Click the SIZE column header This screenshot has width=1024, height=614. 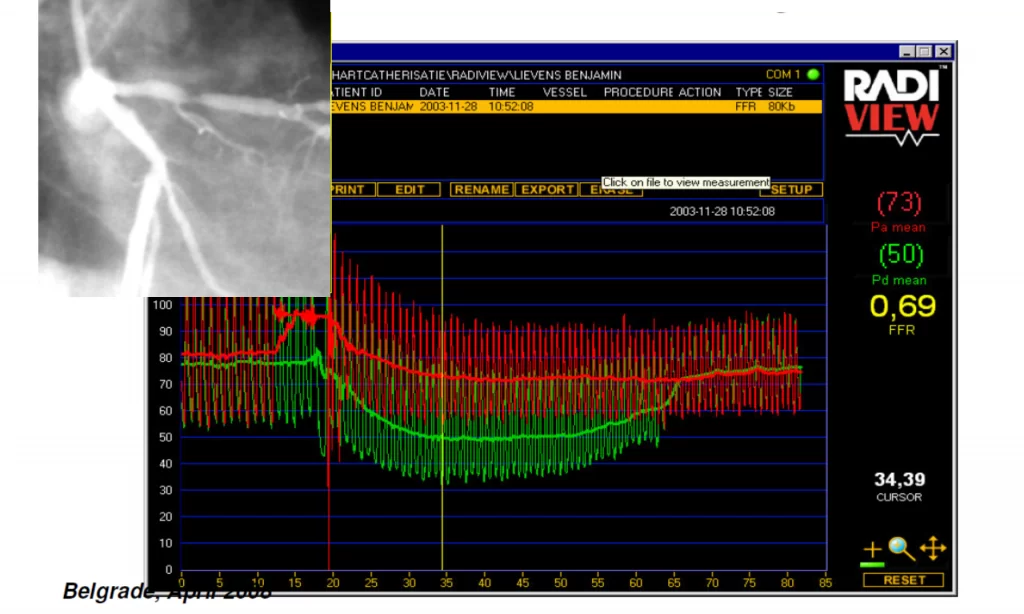780,92
